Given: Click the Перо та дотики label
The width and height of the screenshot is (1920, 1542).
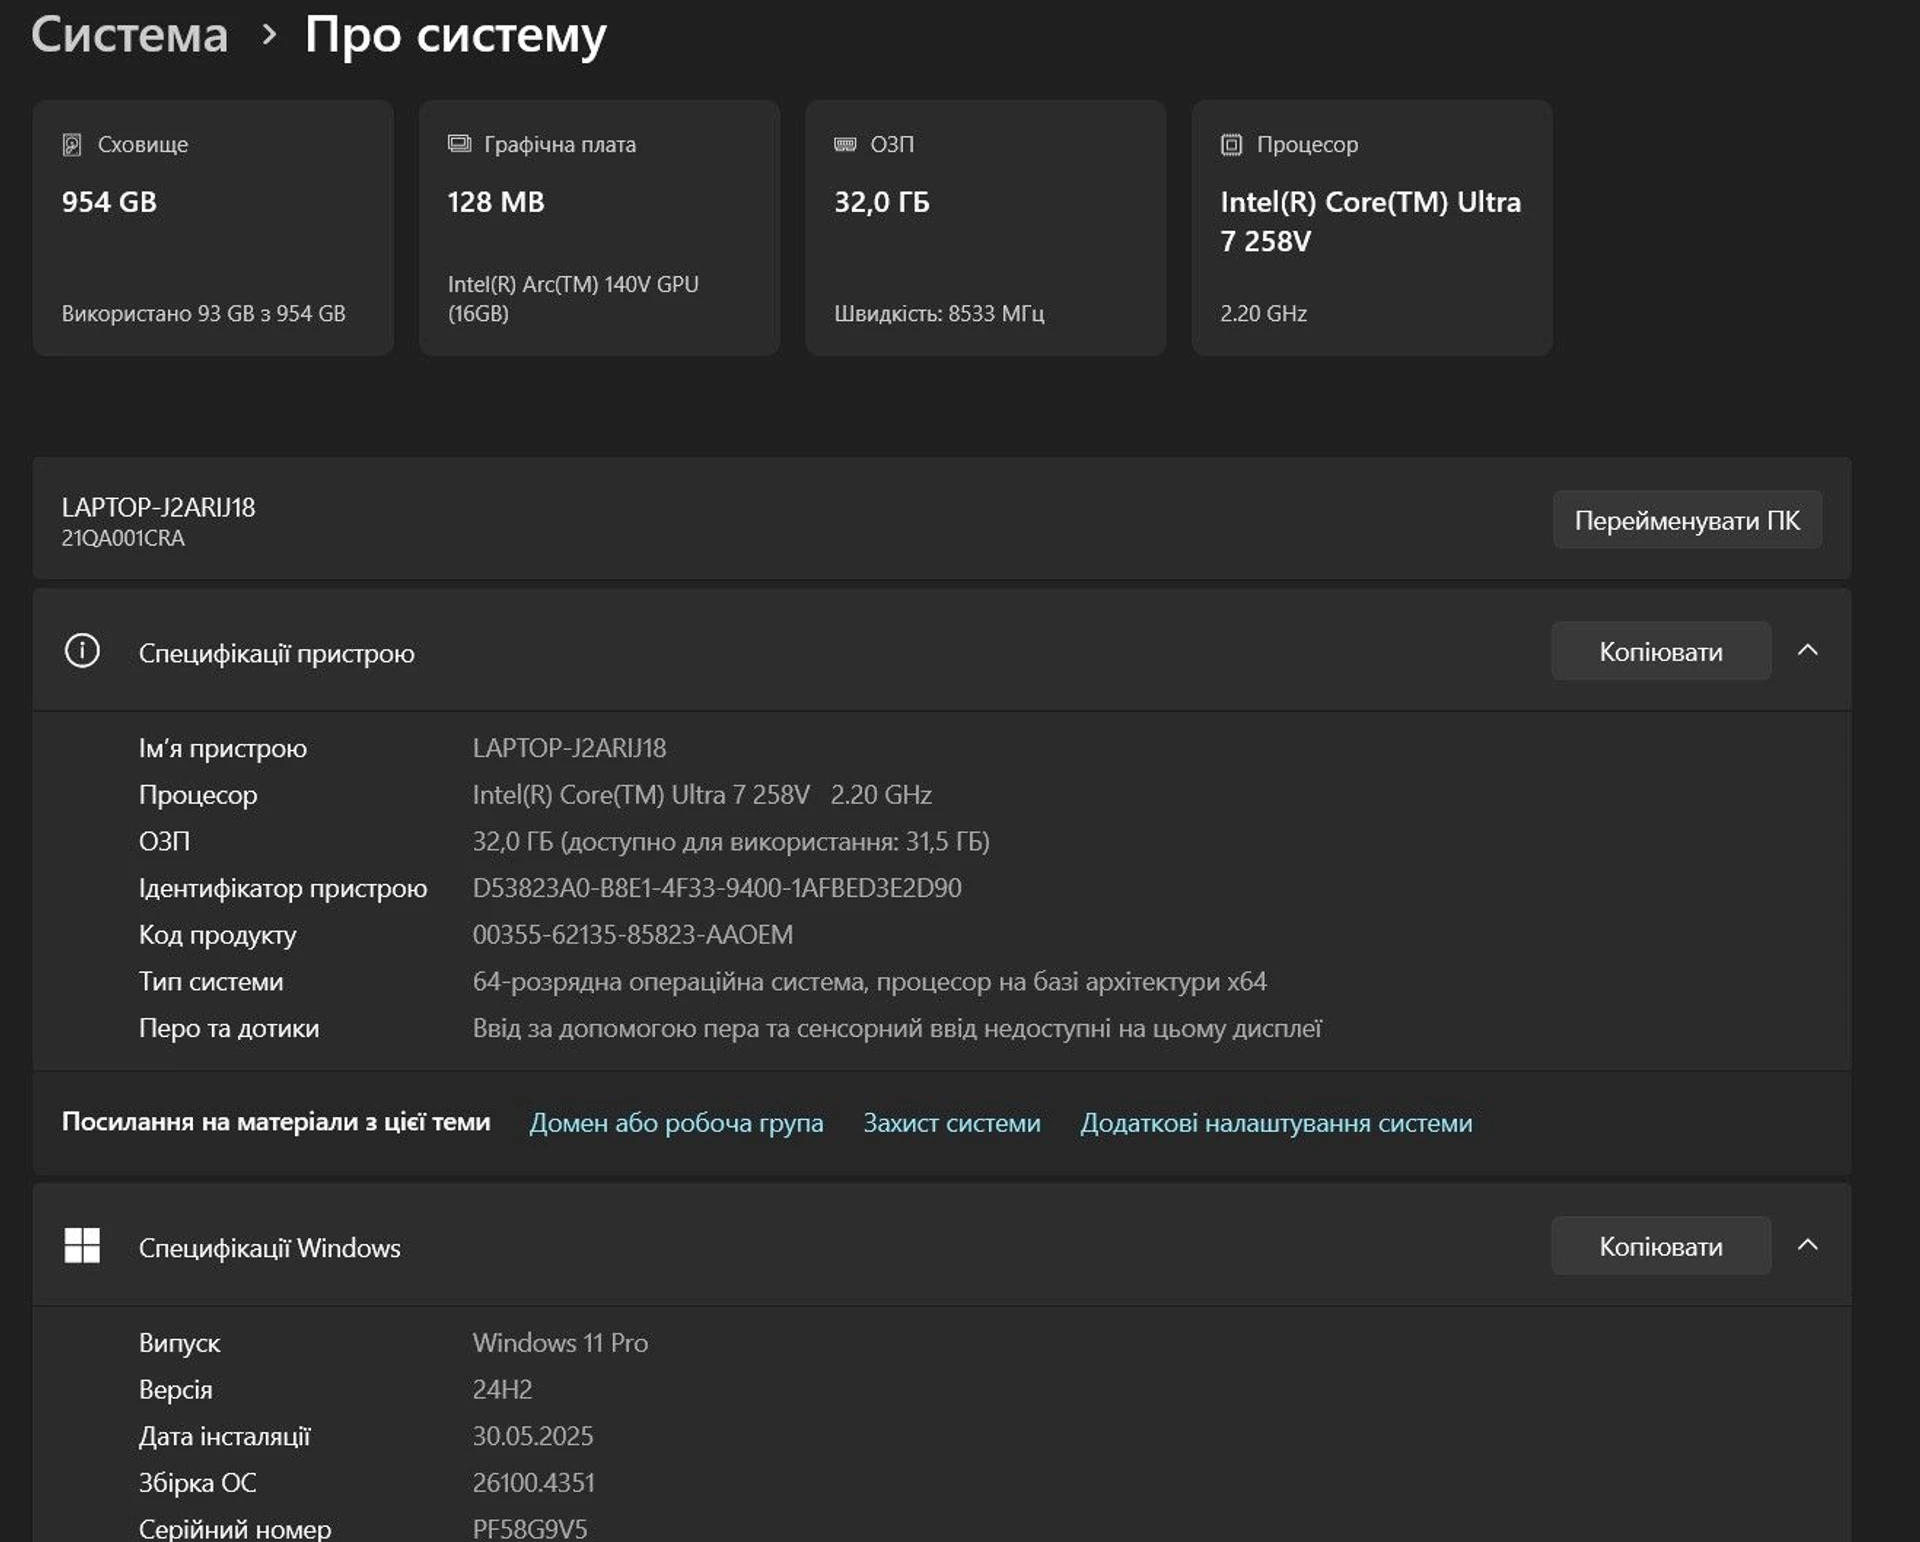Looking at the screenshot, I should (229, 1029).
